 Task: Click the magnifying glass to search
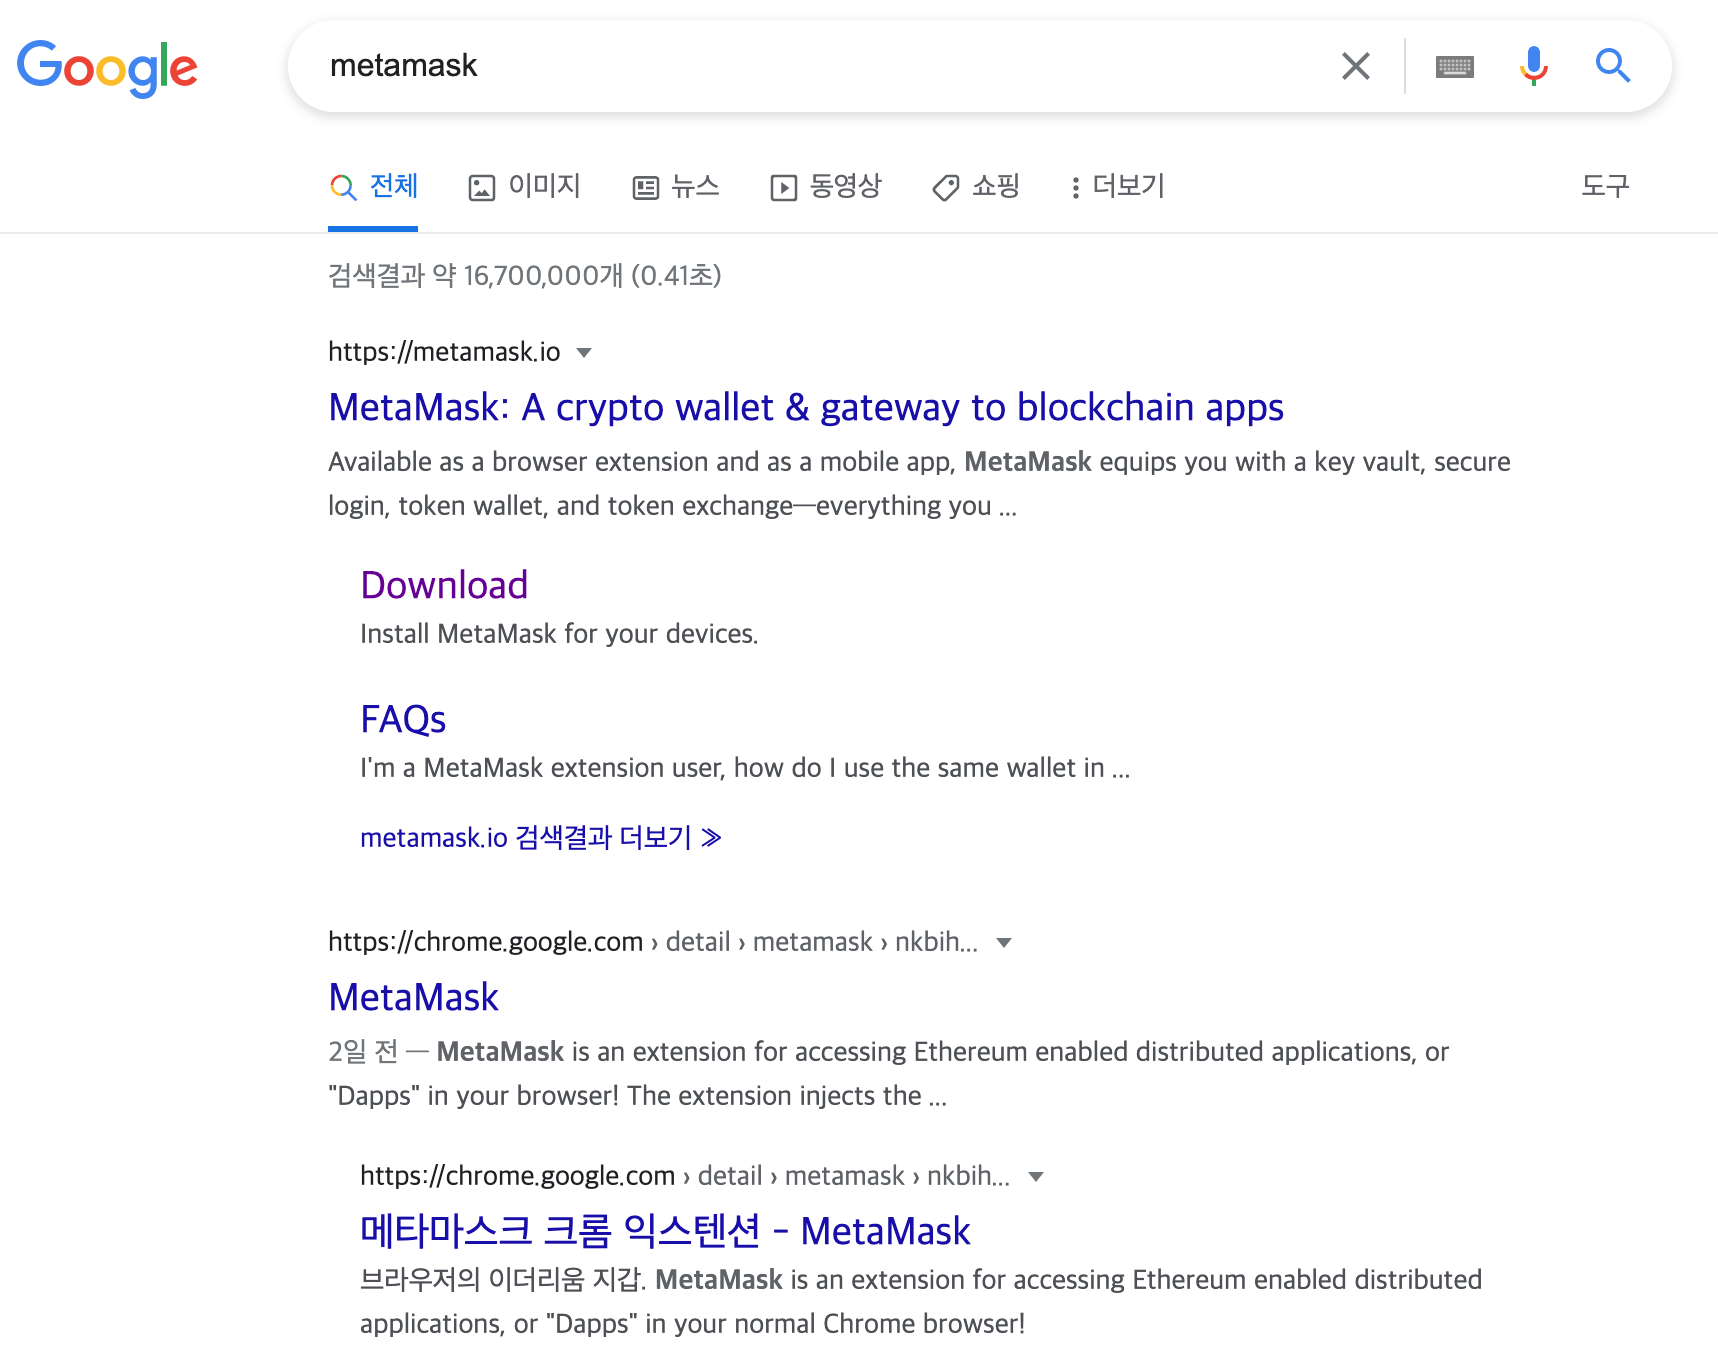[1613, 65]
